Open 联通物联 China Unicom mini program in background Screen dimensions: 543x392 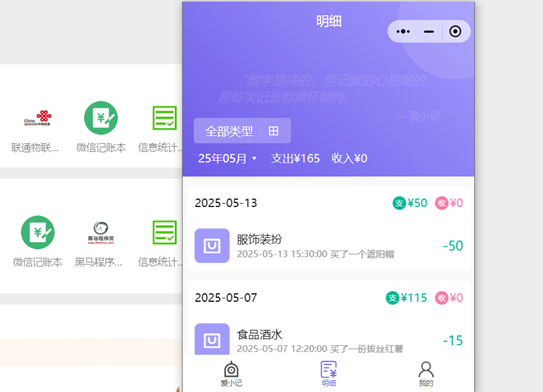[36, 127]
